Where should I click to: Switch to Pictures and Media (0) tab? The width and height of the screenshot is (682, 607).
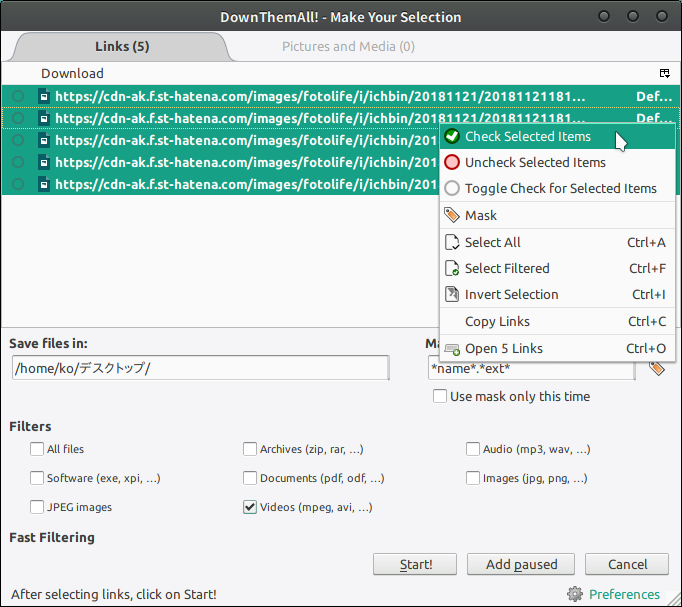348,47
